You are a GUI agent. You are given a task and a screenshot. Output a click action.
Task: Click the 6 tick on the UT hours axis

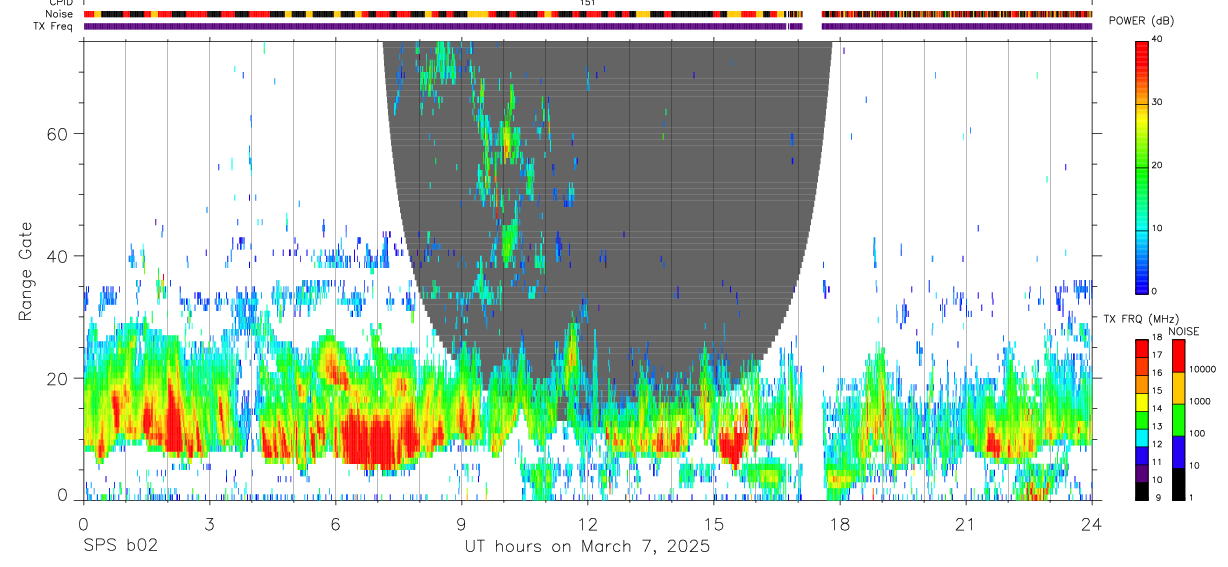(335, 524)
